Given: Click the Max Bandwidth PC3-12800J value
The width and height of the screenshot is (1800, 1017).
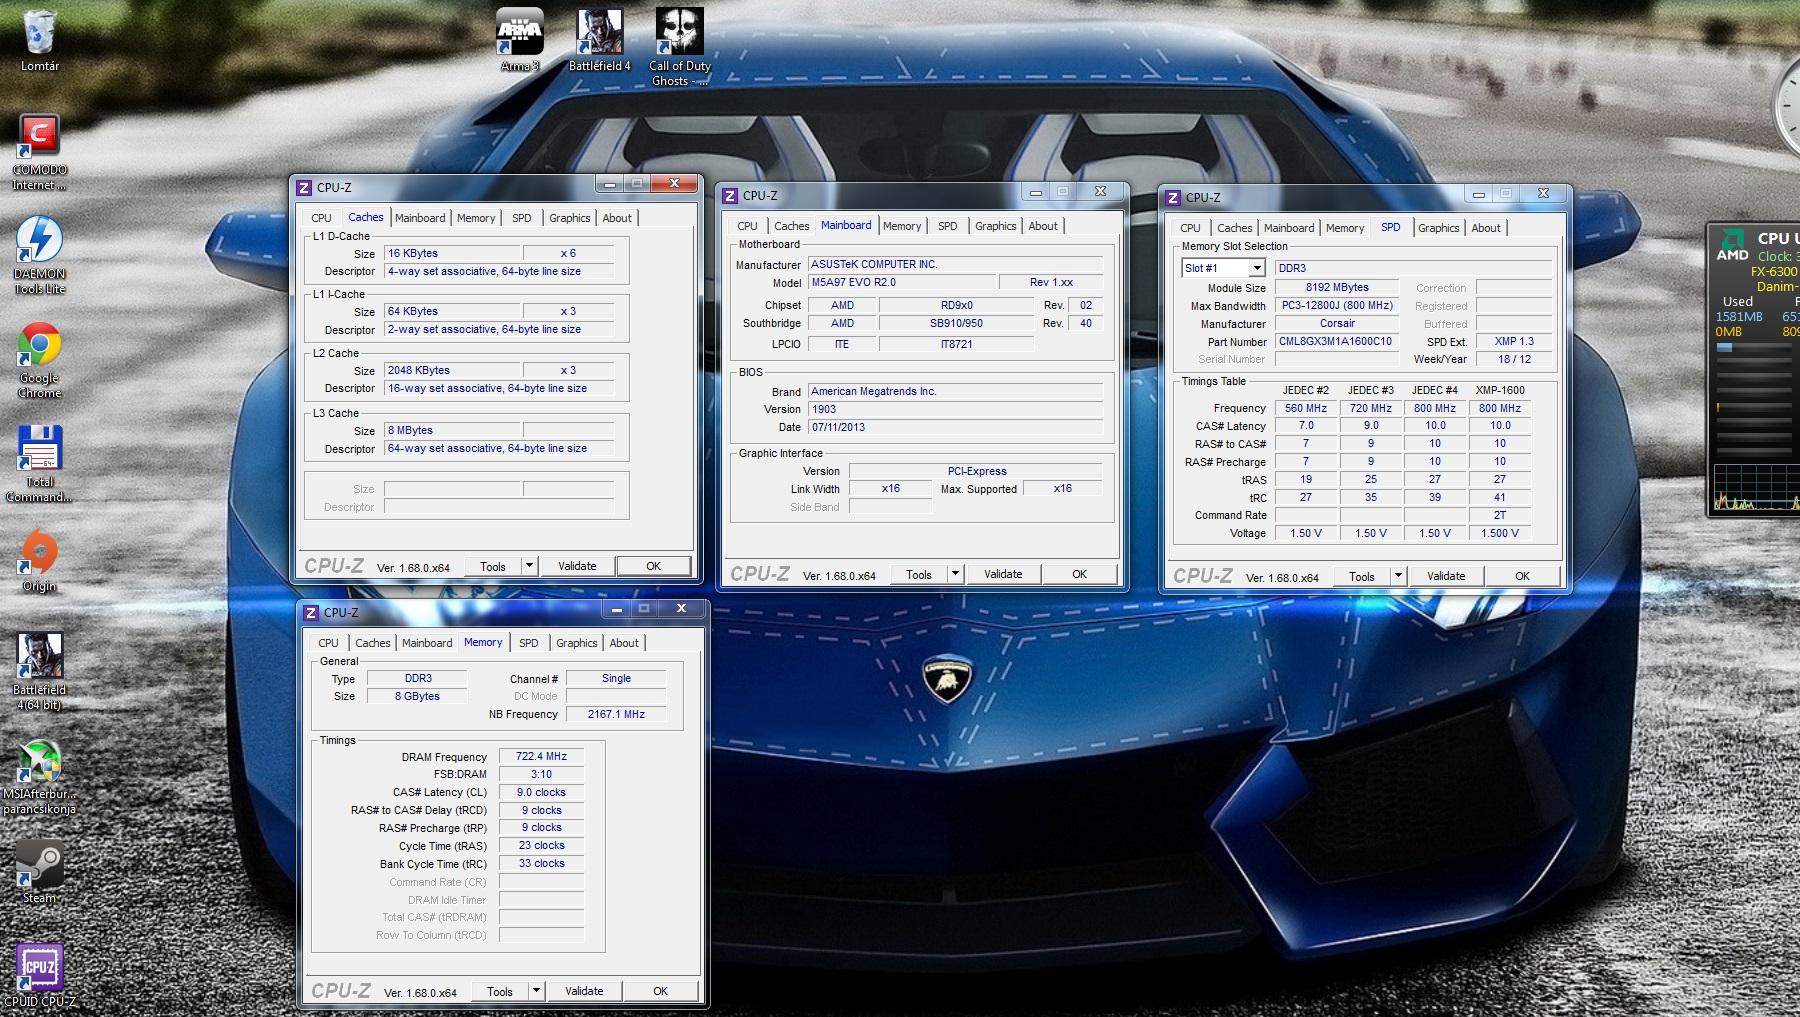Looking at the screenshot, I should pyautogui.click(x=1337, y=305).
